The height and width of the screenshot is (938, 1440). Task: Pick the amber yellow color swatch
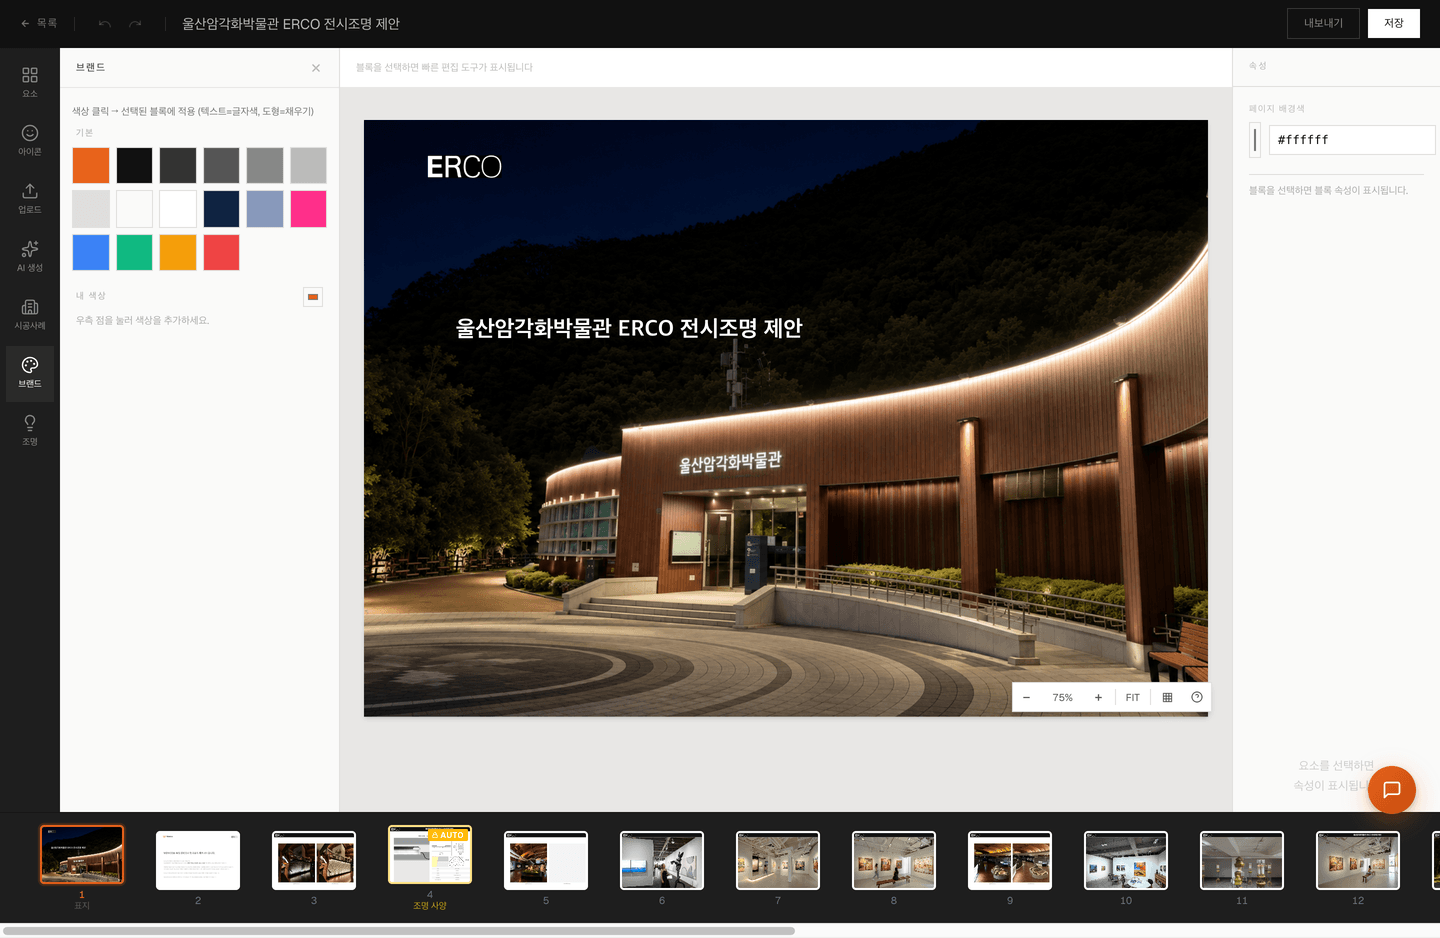[x=178, y=252]
